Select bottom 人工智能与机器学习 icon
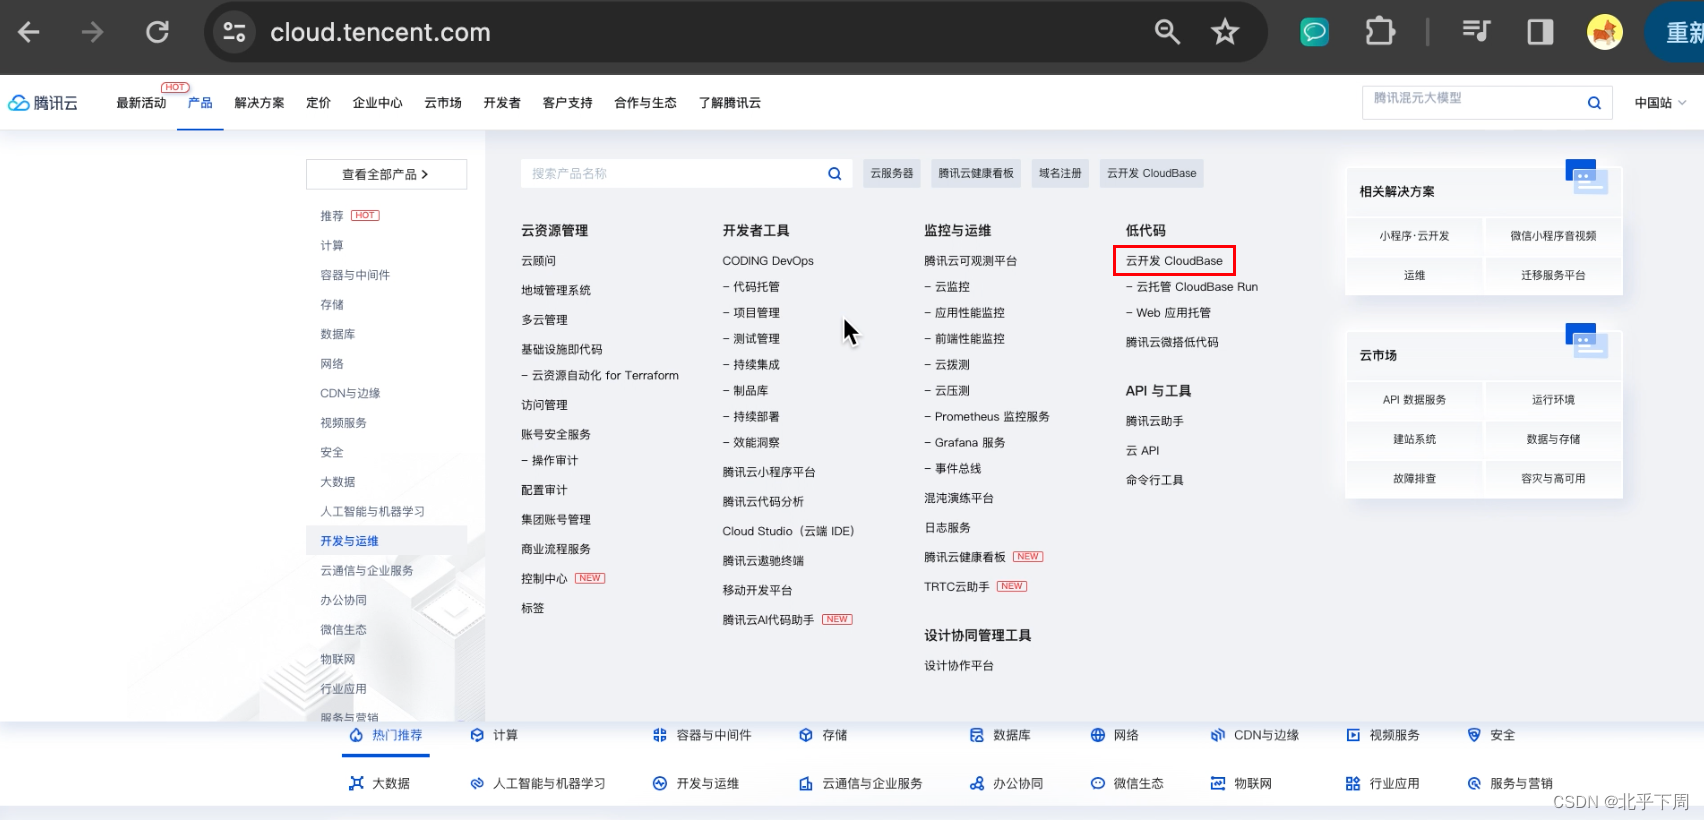Screen dimensions: 1704x820 (x=477, y=783)
